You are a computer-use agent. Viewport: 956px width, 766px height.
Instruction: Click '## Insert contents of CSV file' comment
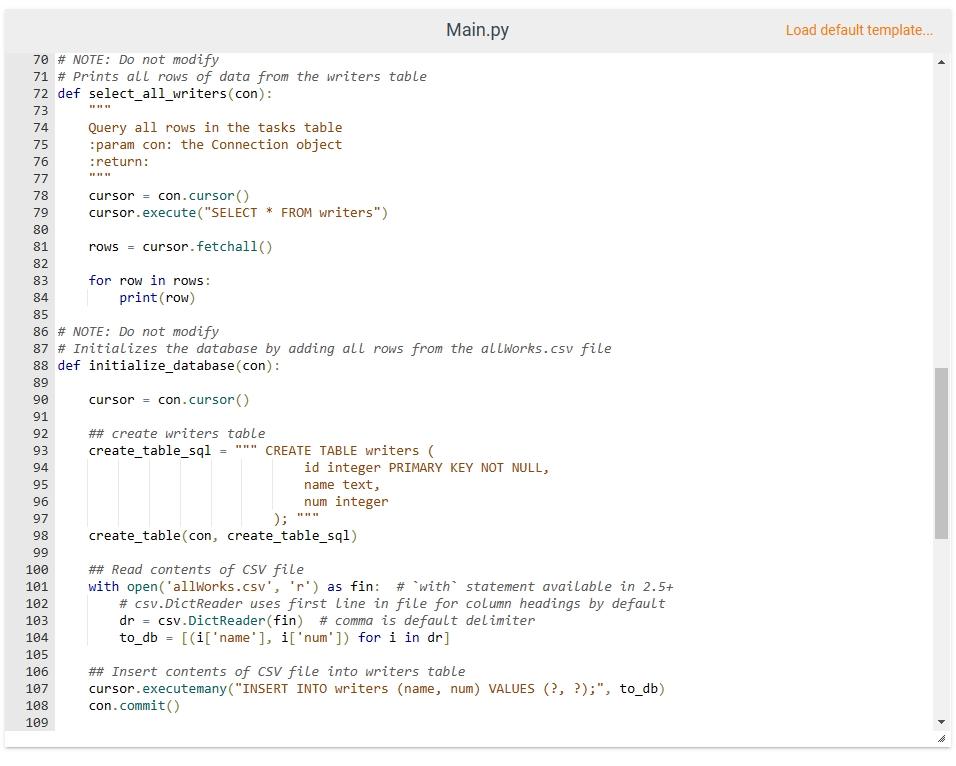pyautogui.click(x=276, y=671)
